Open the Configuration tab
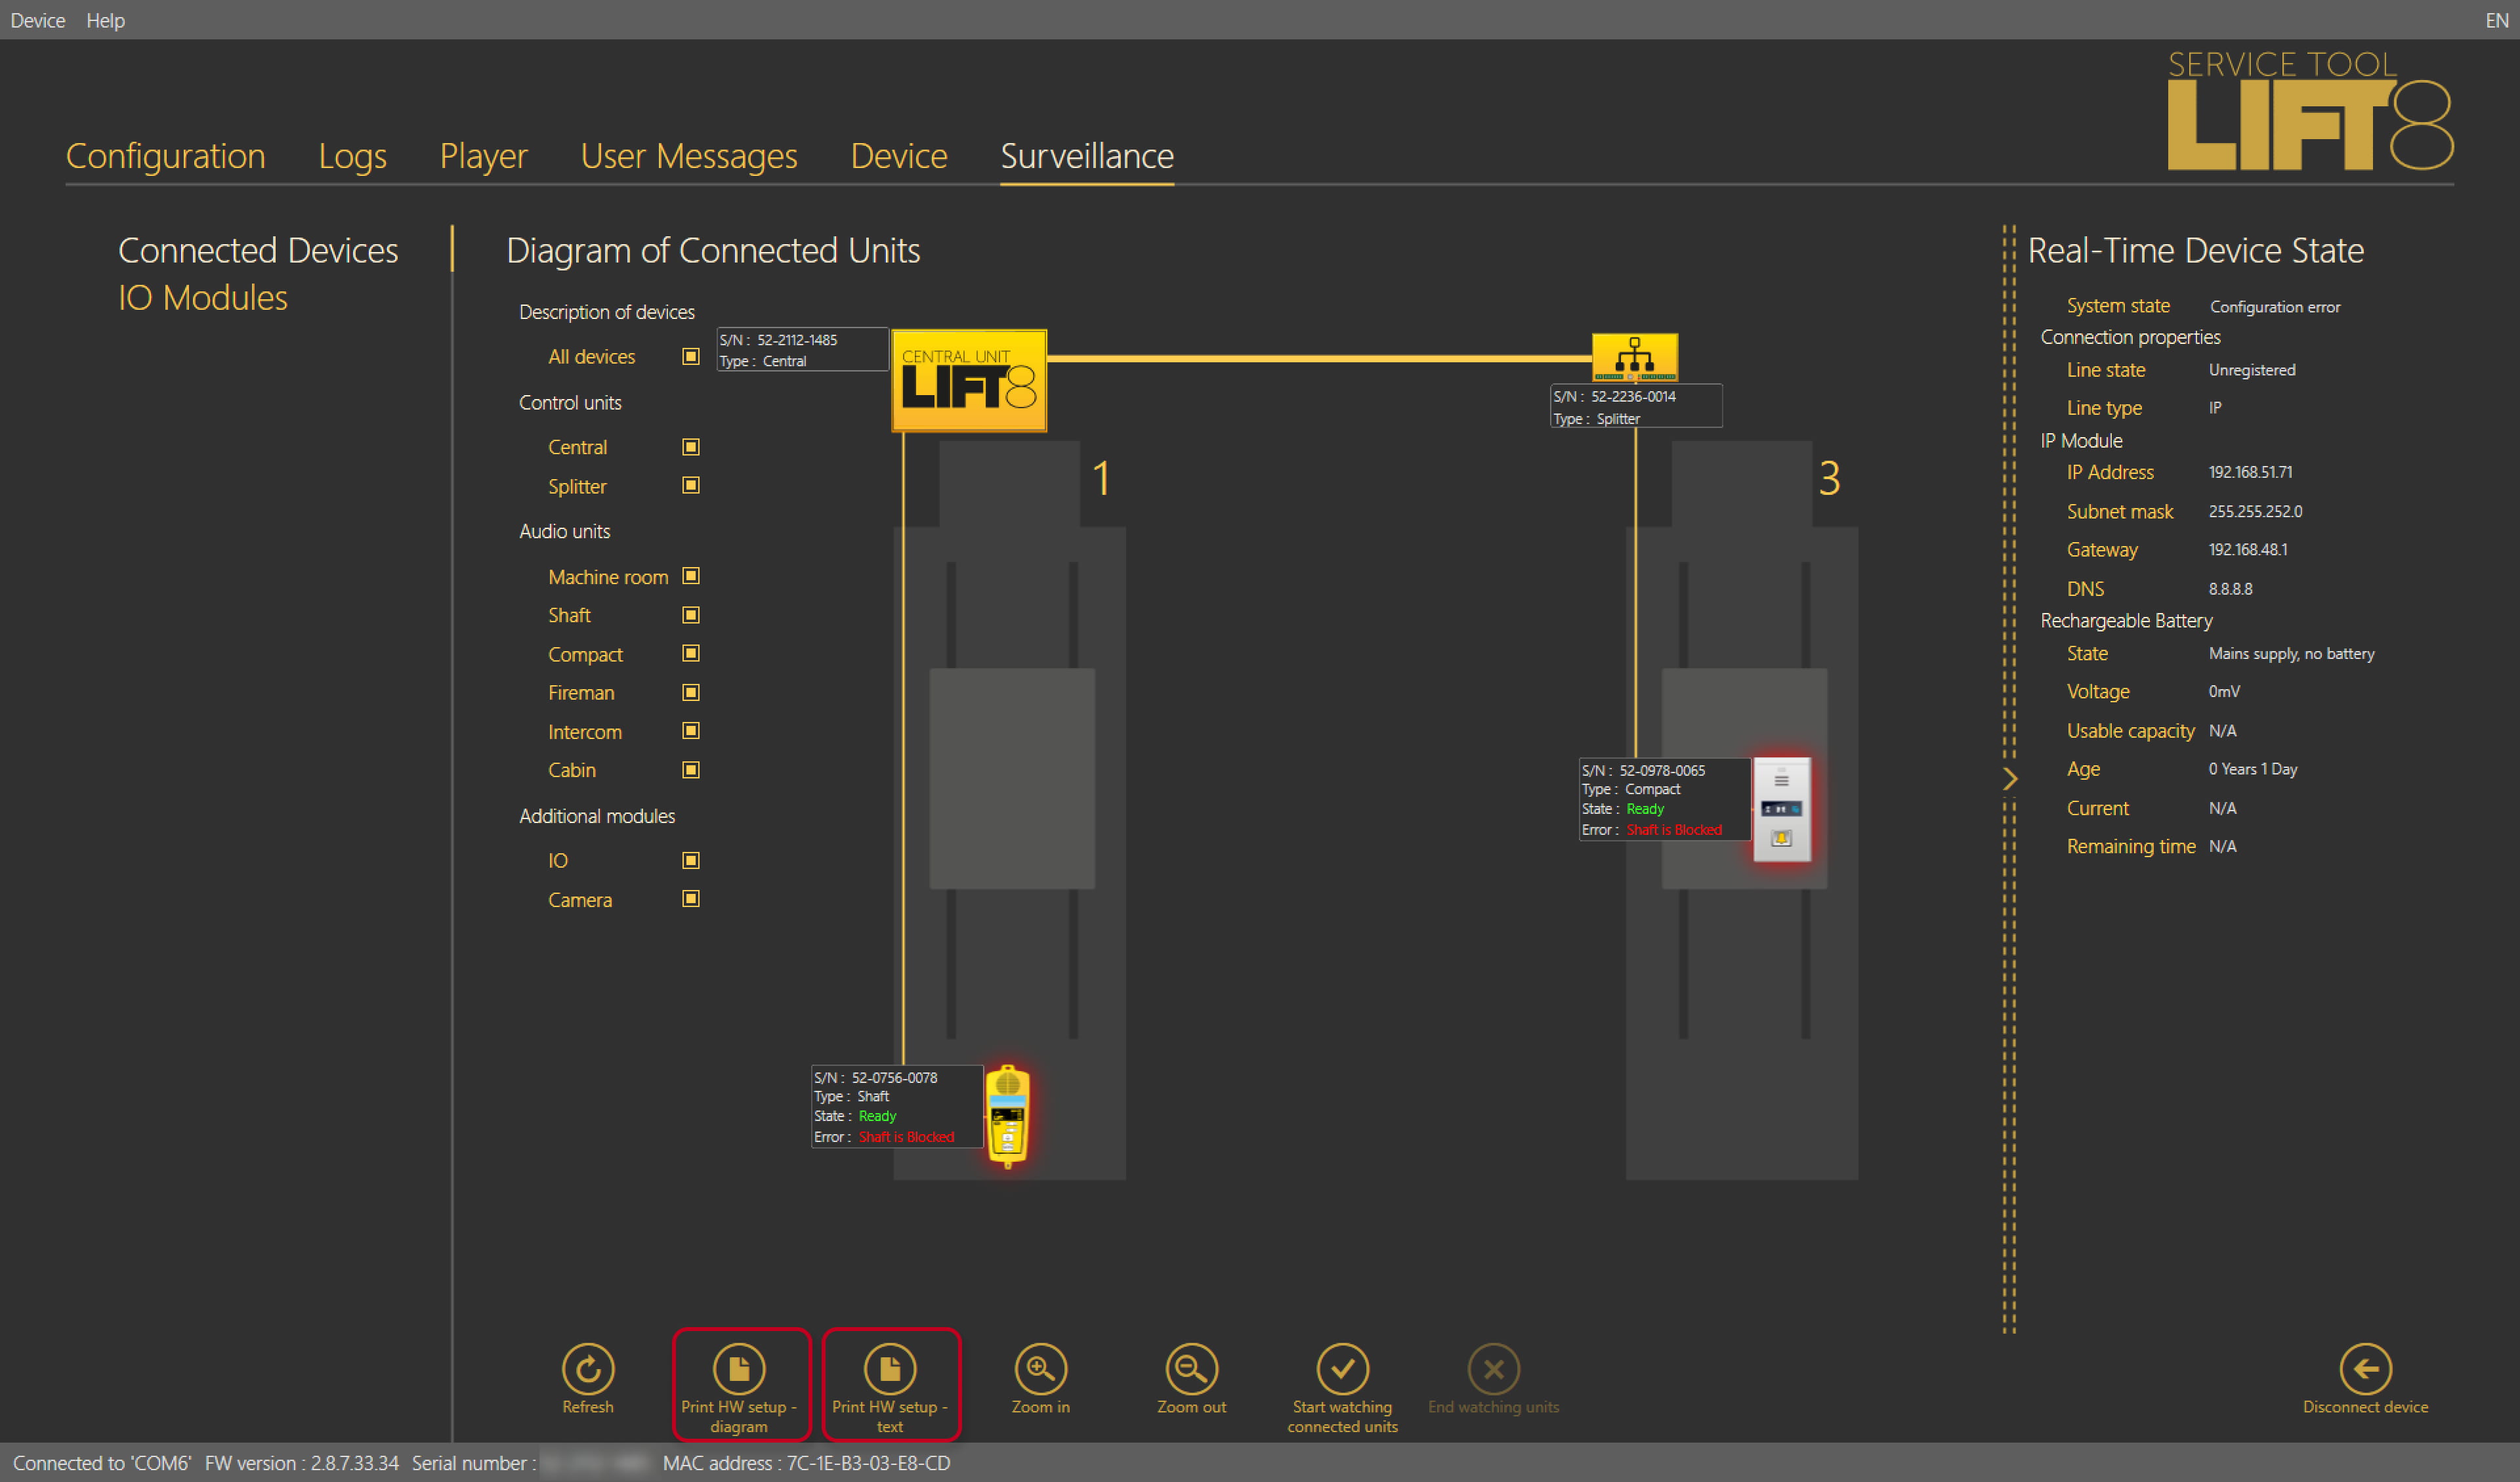 coord(165,156)
